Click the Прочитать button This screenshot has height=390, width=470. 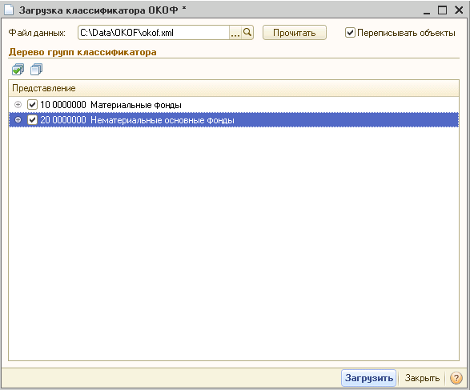(x=294, y=33)
